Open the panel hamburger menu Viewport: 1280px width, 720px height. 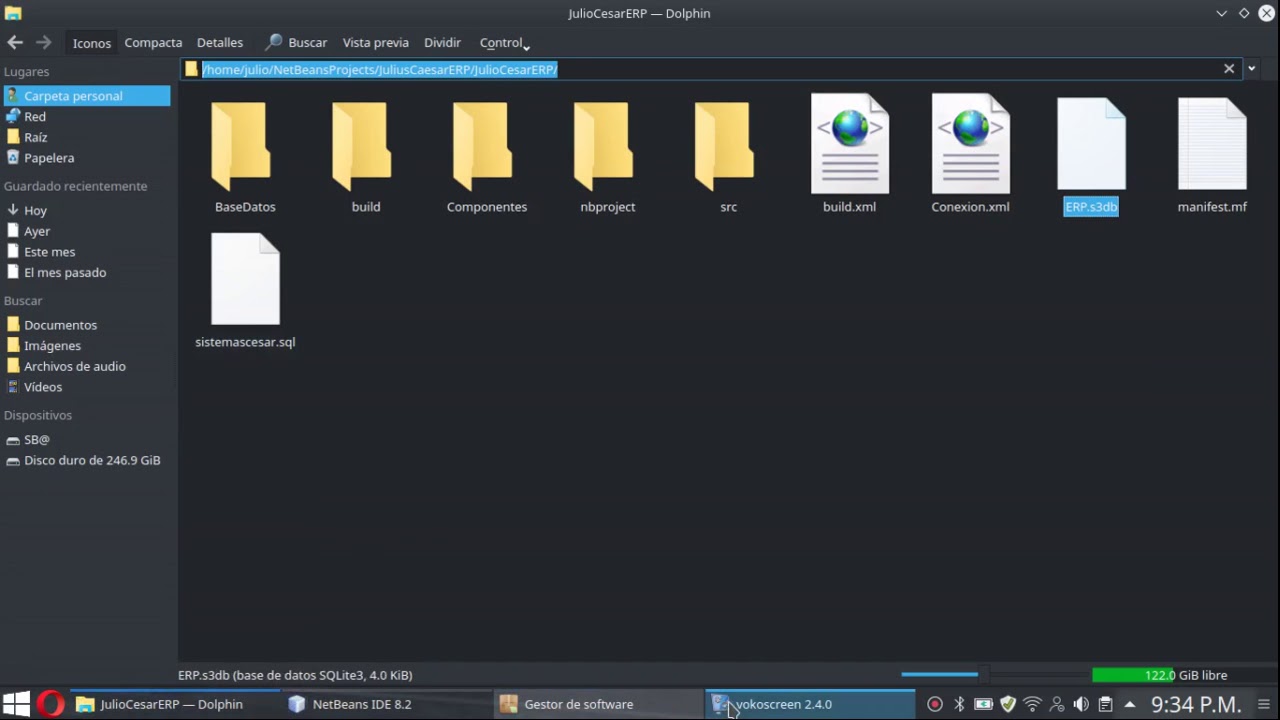(1264, 704)
